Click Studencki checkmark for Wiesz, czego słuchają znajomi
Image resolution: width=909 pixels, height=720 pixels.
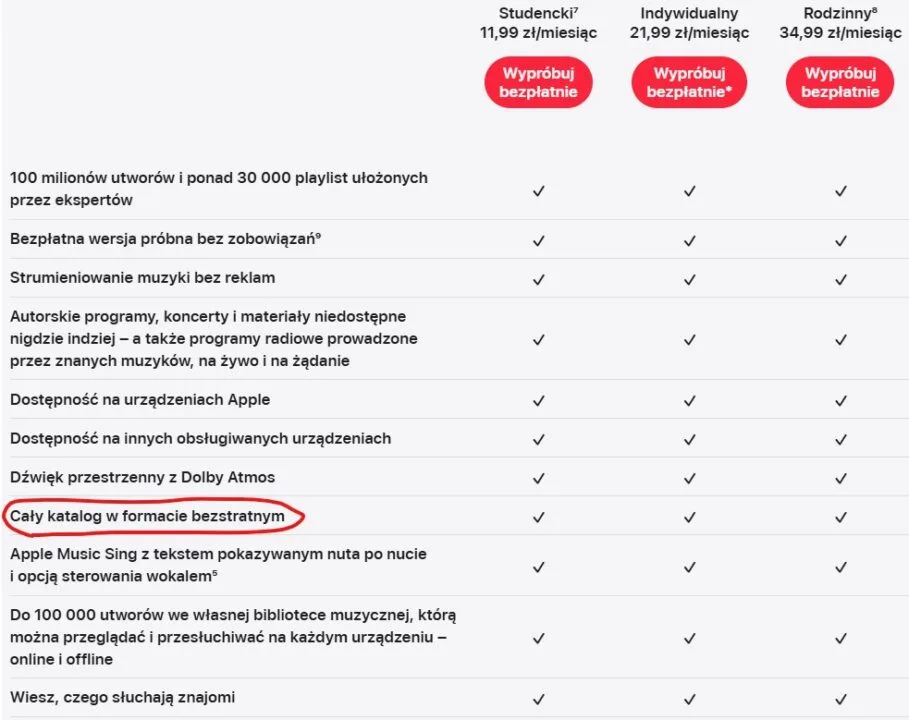(539, 698)
